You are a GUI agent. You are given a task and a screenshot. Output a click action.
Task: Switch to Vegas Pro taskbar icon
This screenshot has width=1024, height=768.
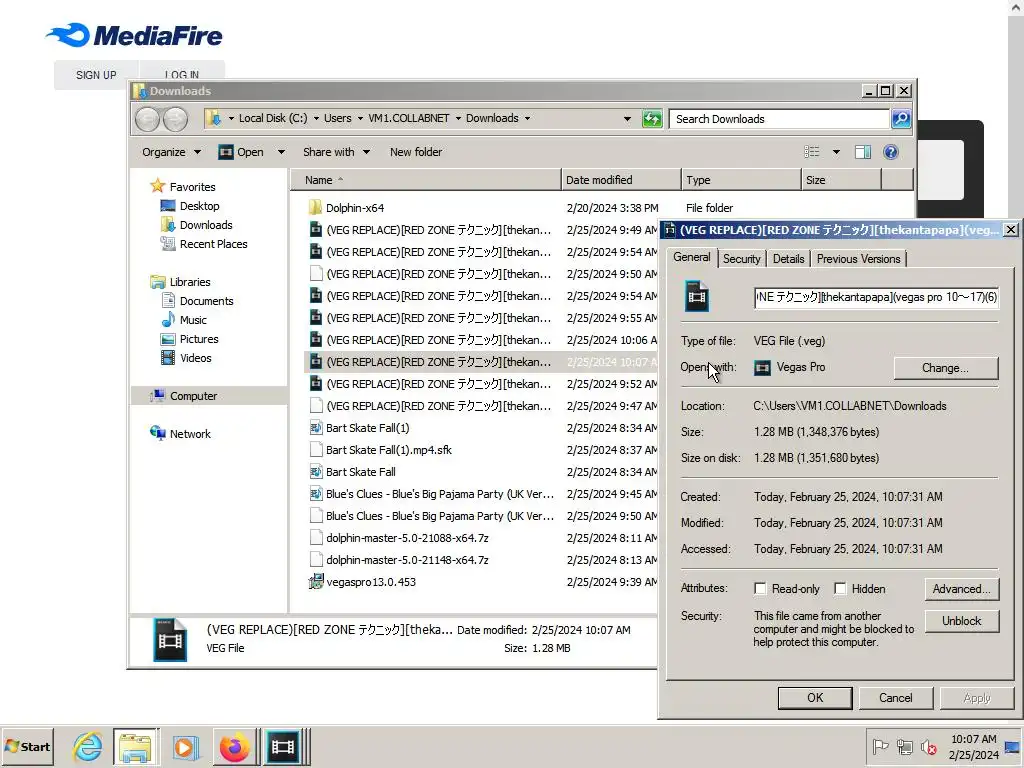[x=283, y=746]
